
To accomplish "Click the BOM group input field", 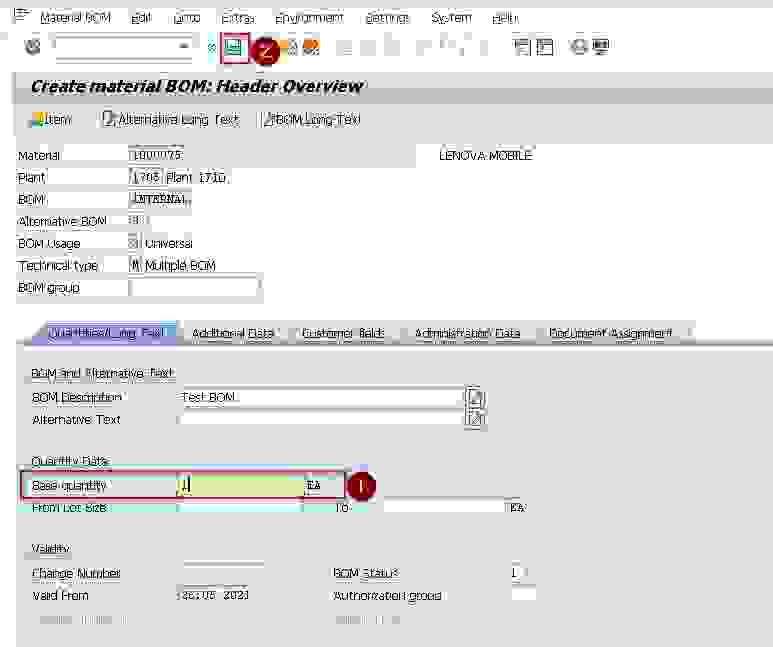I will [x=193, y=288].
